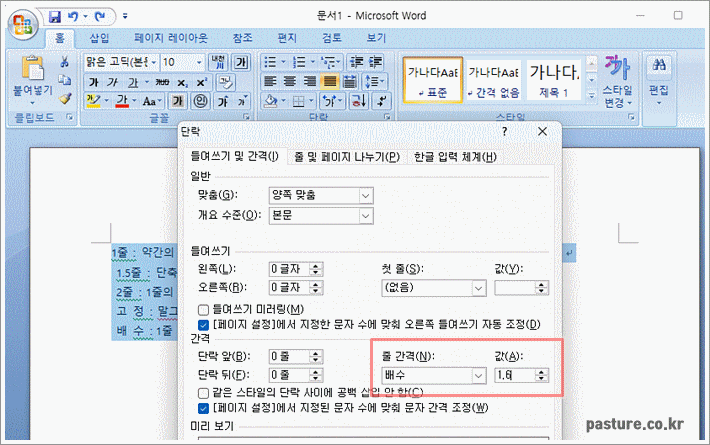710x445 pixels.
Task: Insert enclosed character (circled 인)
Action: (x=201, y=101)
